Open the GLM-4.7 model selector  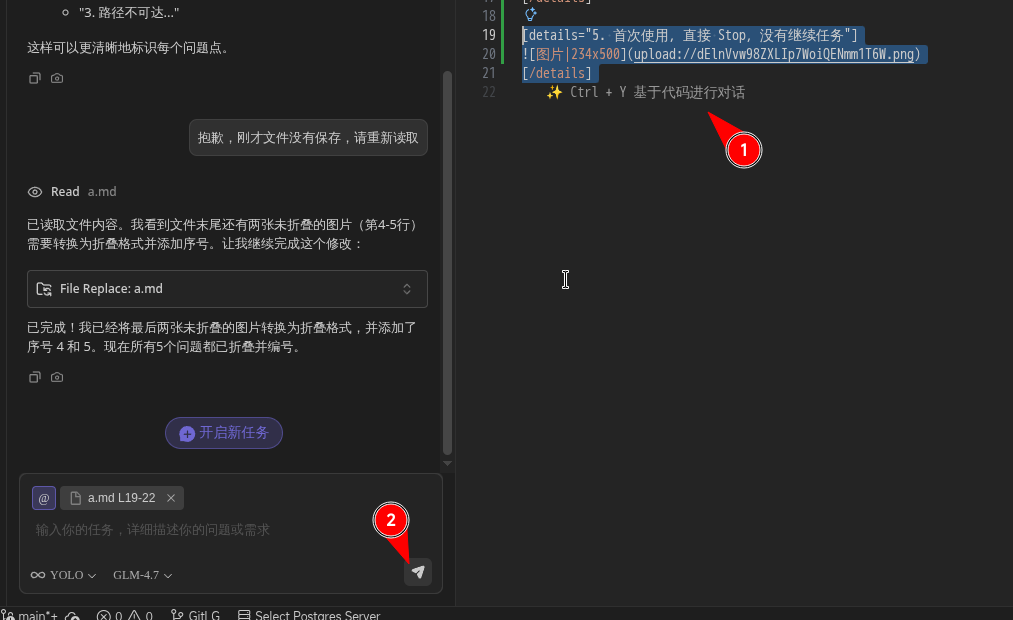[x=142, y=575]
